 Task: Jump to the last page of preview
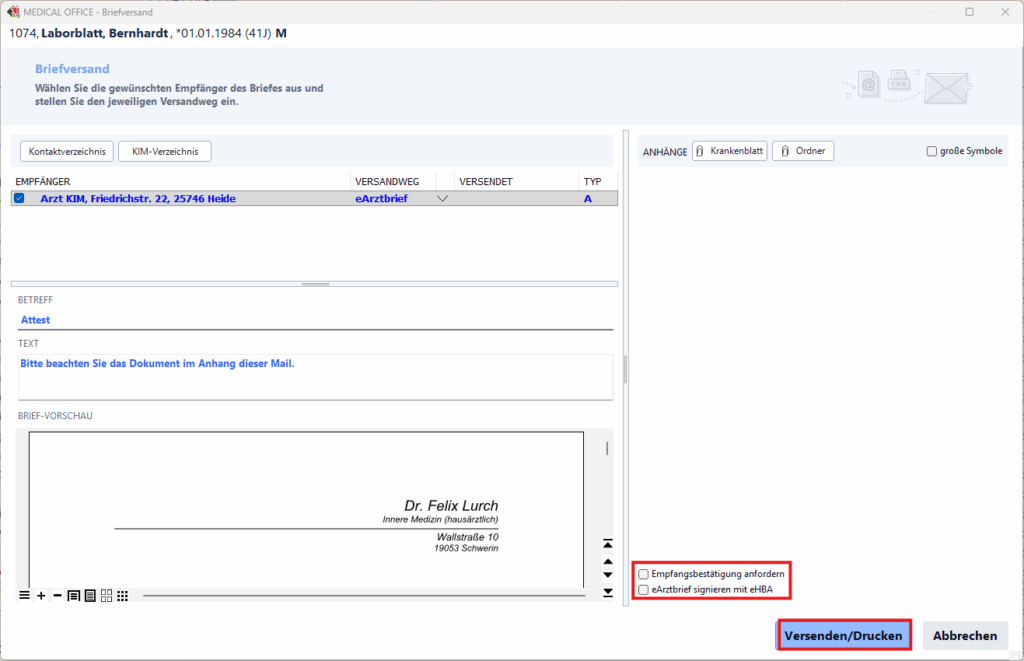point(607,593)
